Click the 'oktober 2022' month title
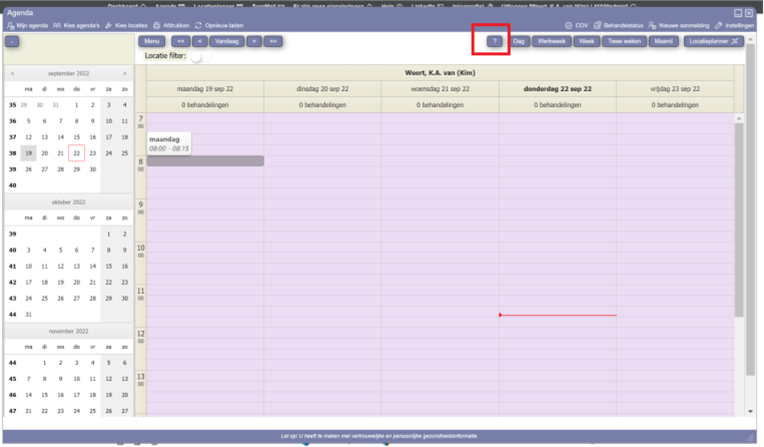Viewport: 764px width, 447px height. [x=69, y=202]
